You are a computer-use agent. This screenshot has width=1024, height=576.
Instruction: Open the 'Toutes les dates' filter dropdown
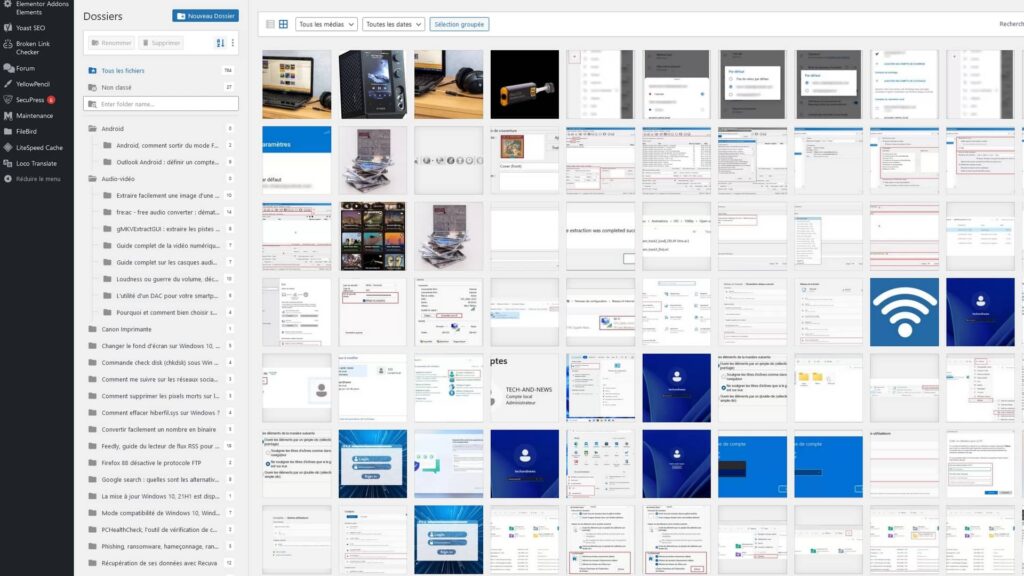tap(393, 24)
